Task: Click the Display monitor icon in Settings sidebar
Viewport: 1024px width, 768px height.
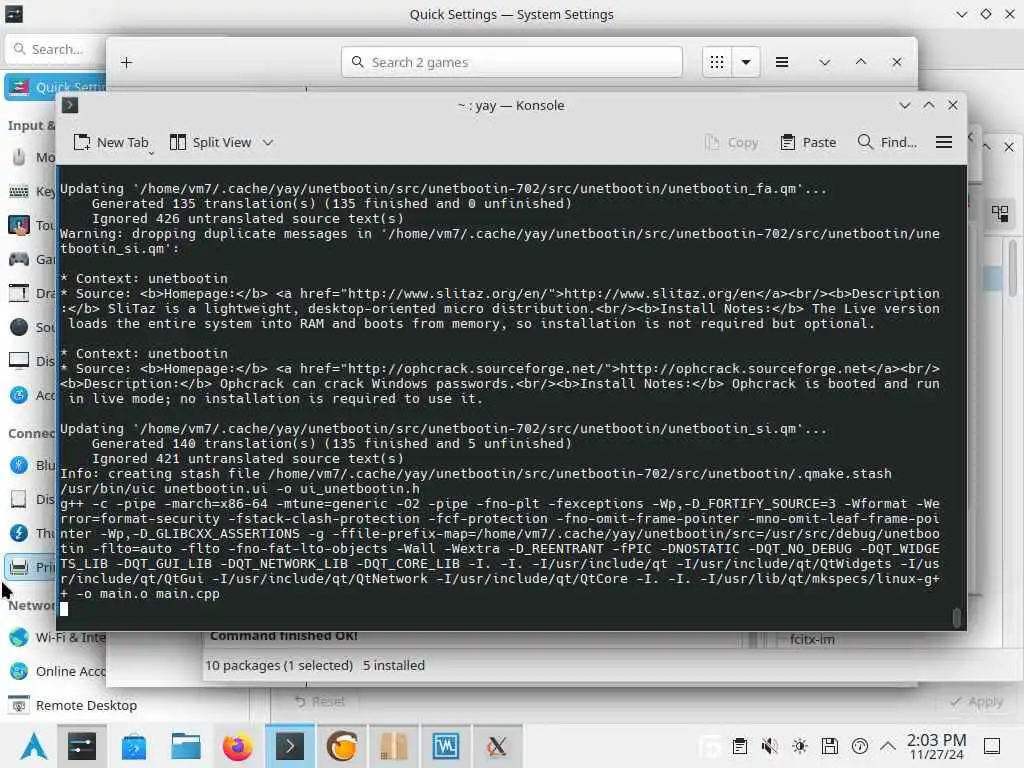Action: click(19, 360)
